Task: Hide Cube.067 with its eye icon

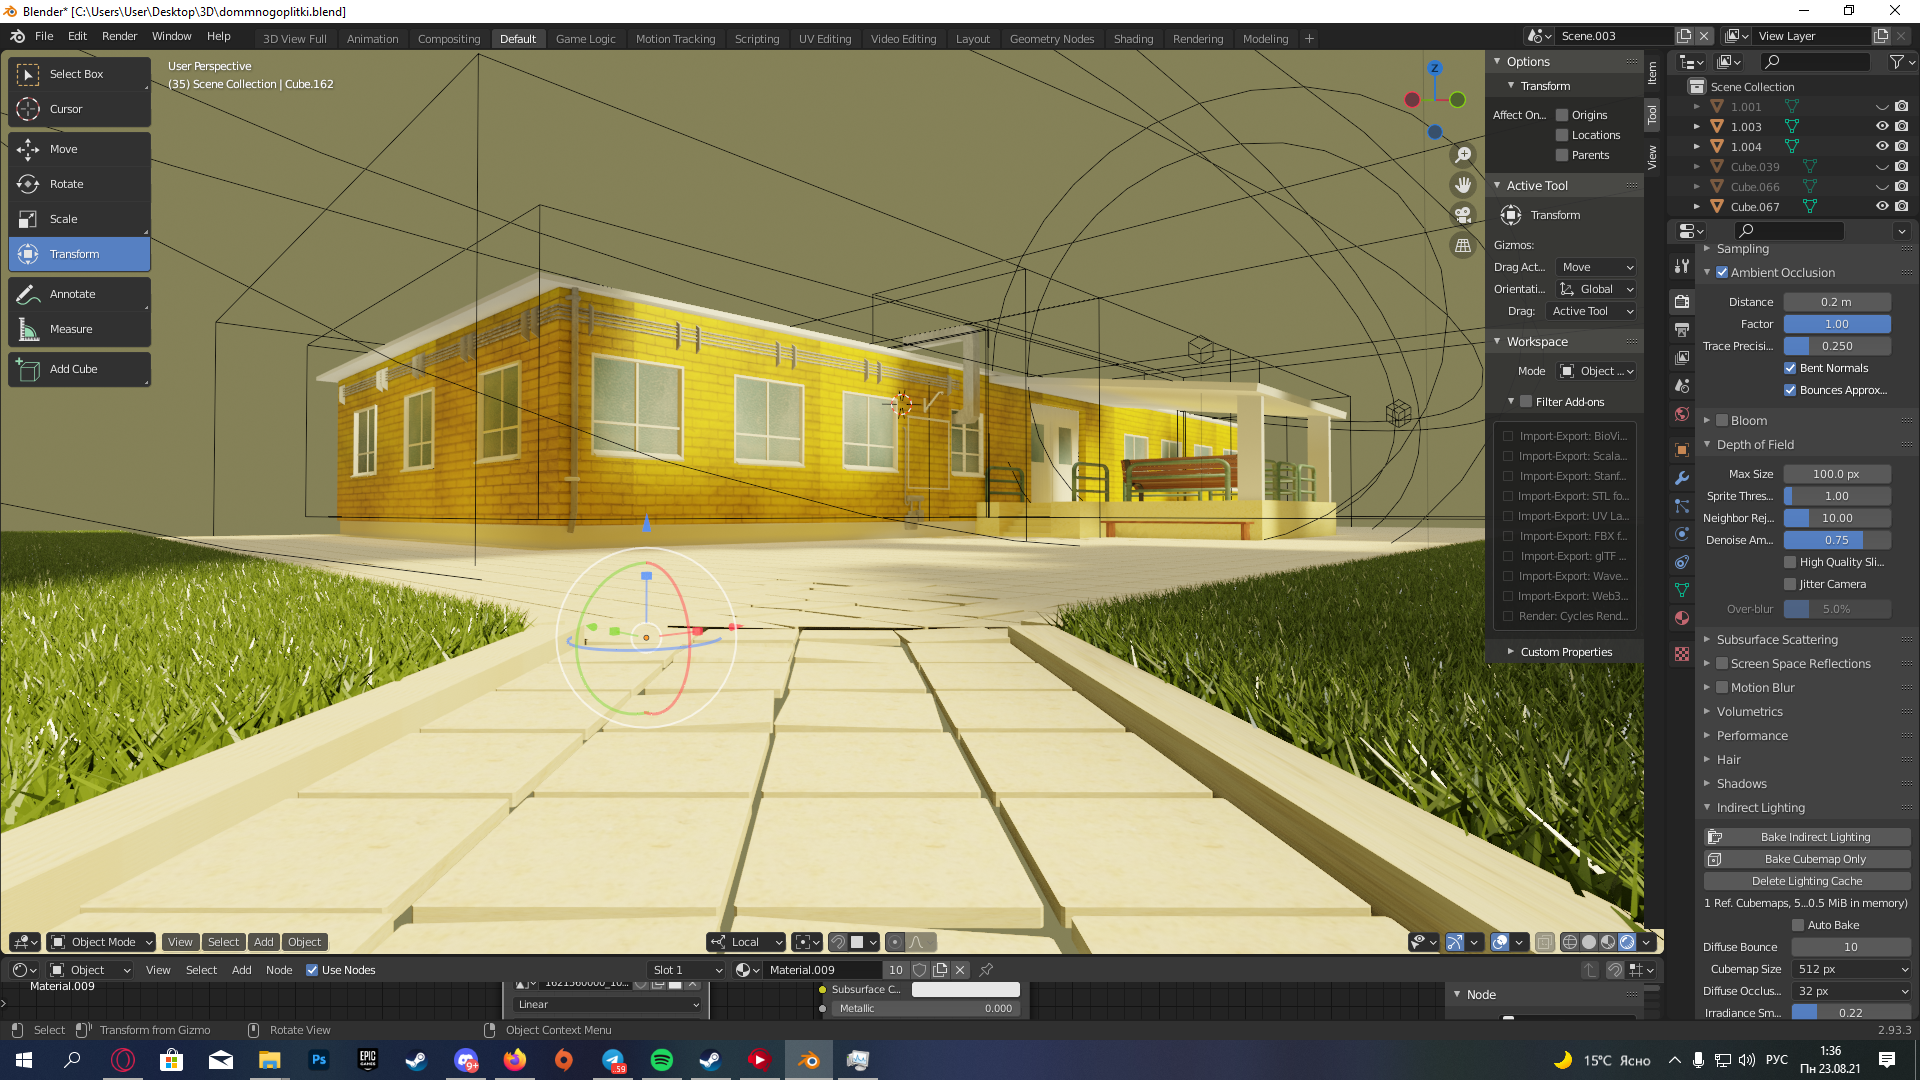Action: [1882, 207]
